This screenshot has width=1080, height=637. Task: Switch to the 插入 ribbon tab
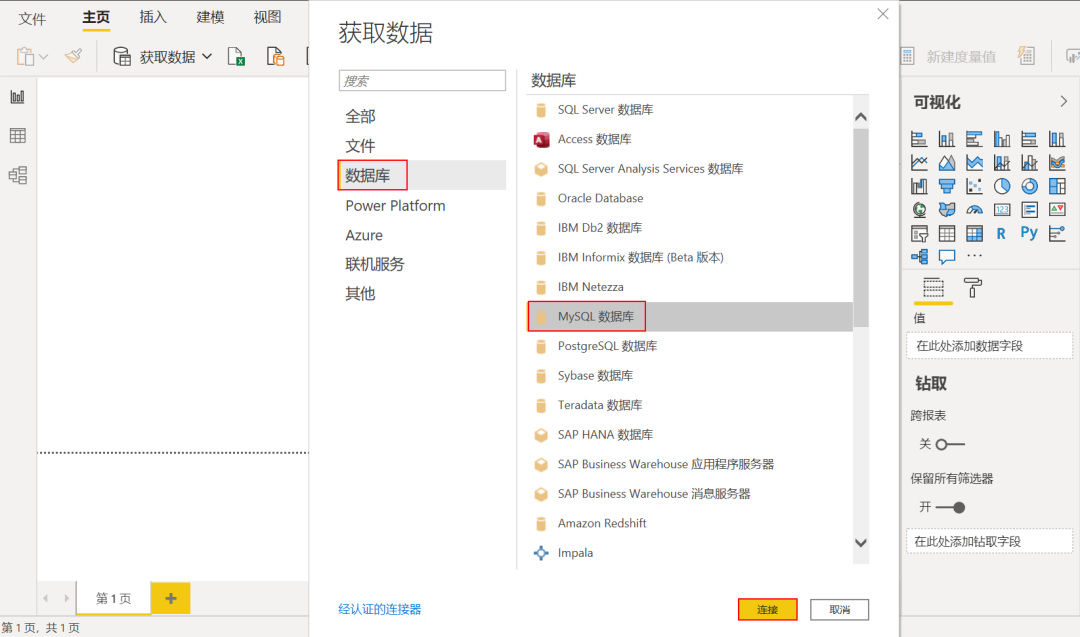(x=152, y=17)
